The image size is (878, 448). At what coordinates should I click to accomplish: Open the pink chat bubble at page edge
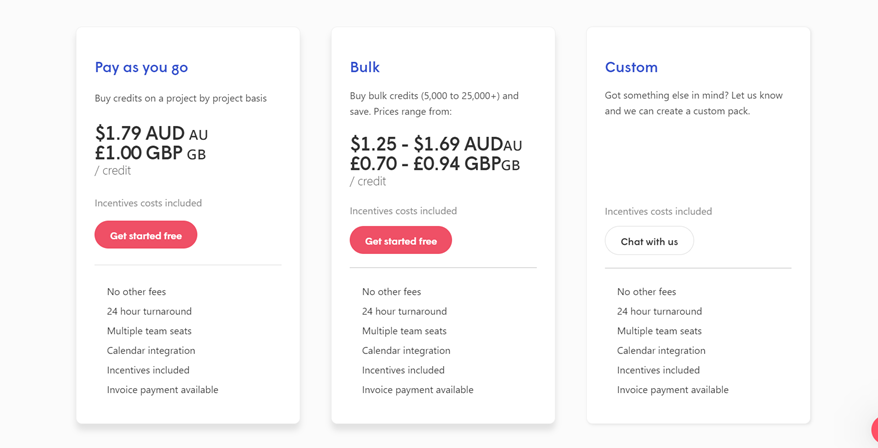pos(874,430)
